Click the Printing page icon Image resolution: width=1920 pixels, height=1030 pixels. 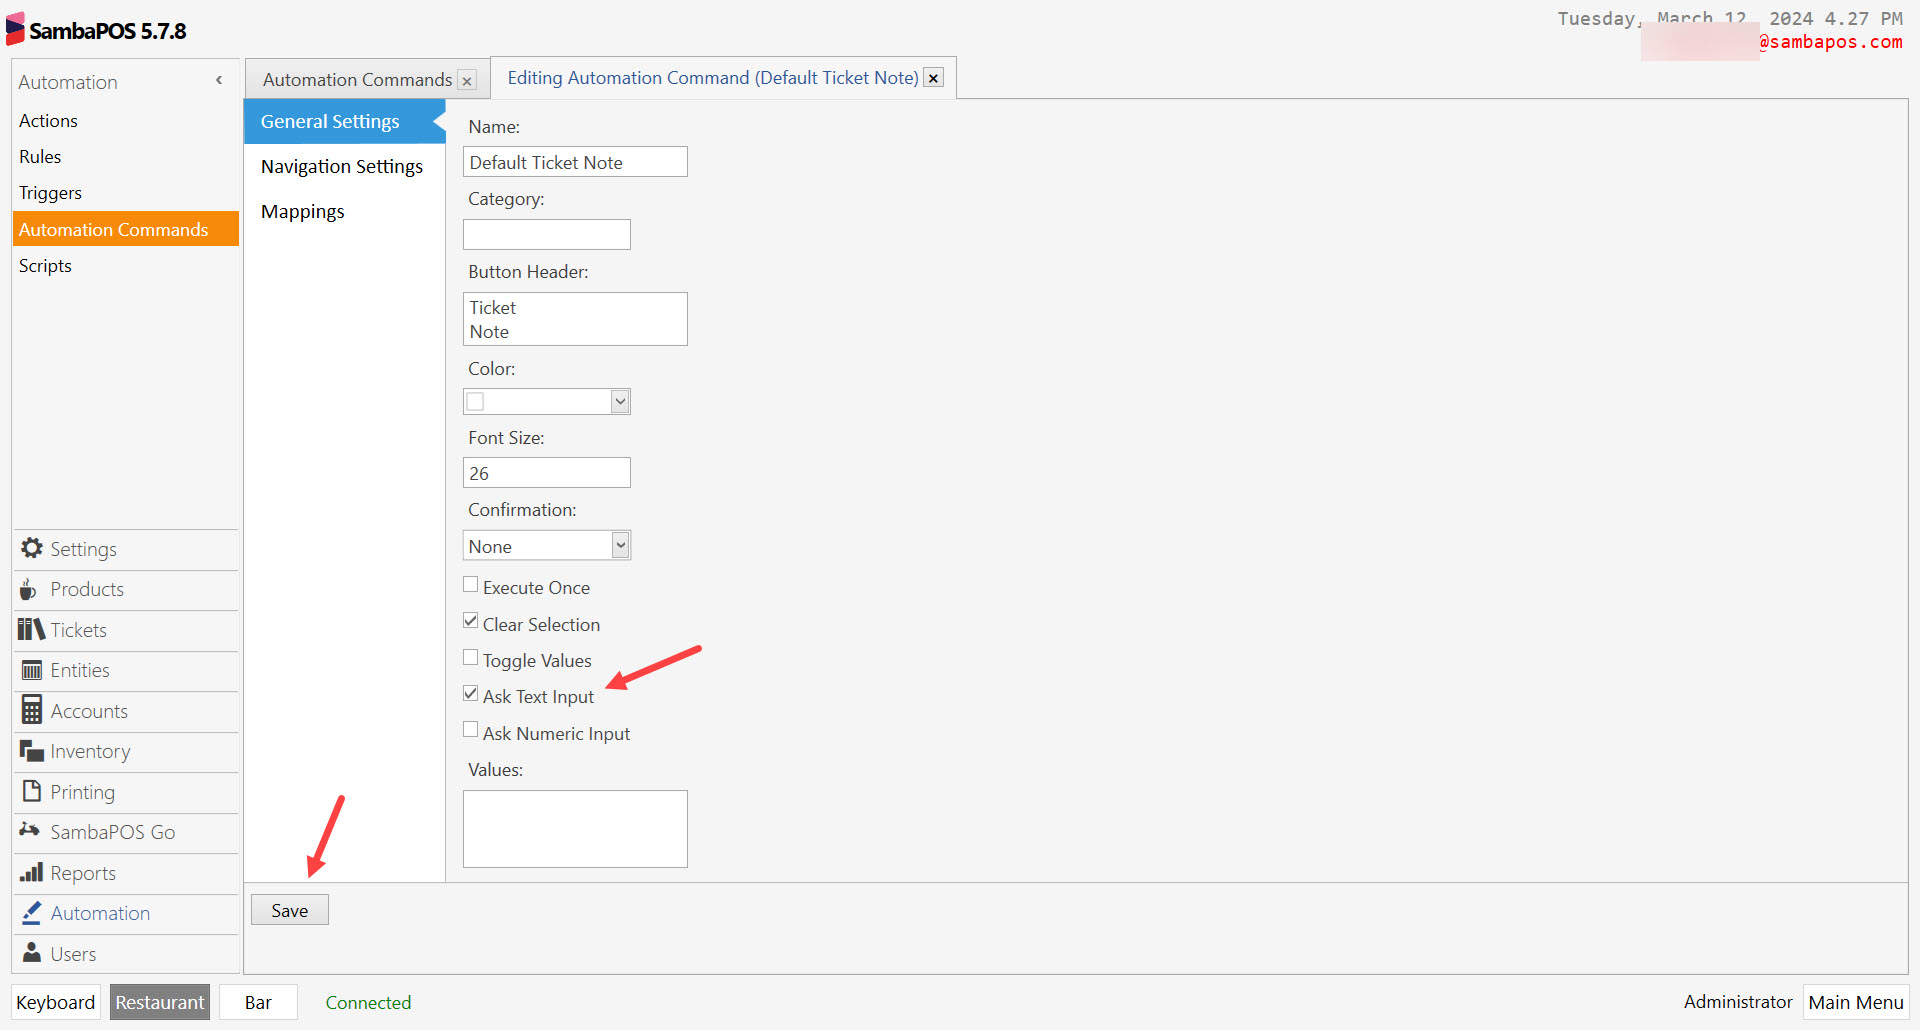pyautogui.click(x=32, y=791)
